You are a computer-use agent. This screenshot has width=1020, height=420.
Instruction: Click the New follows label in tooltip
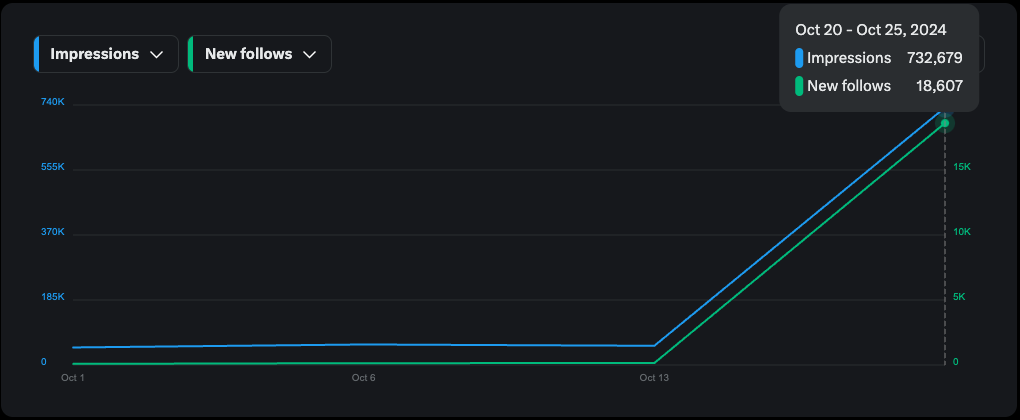pos(849,86)
